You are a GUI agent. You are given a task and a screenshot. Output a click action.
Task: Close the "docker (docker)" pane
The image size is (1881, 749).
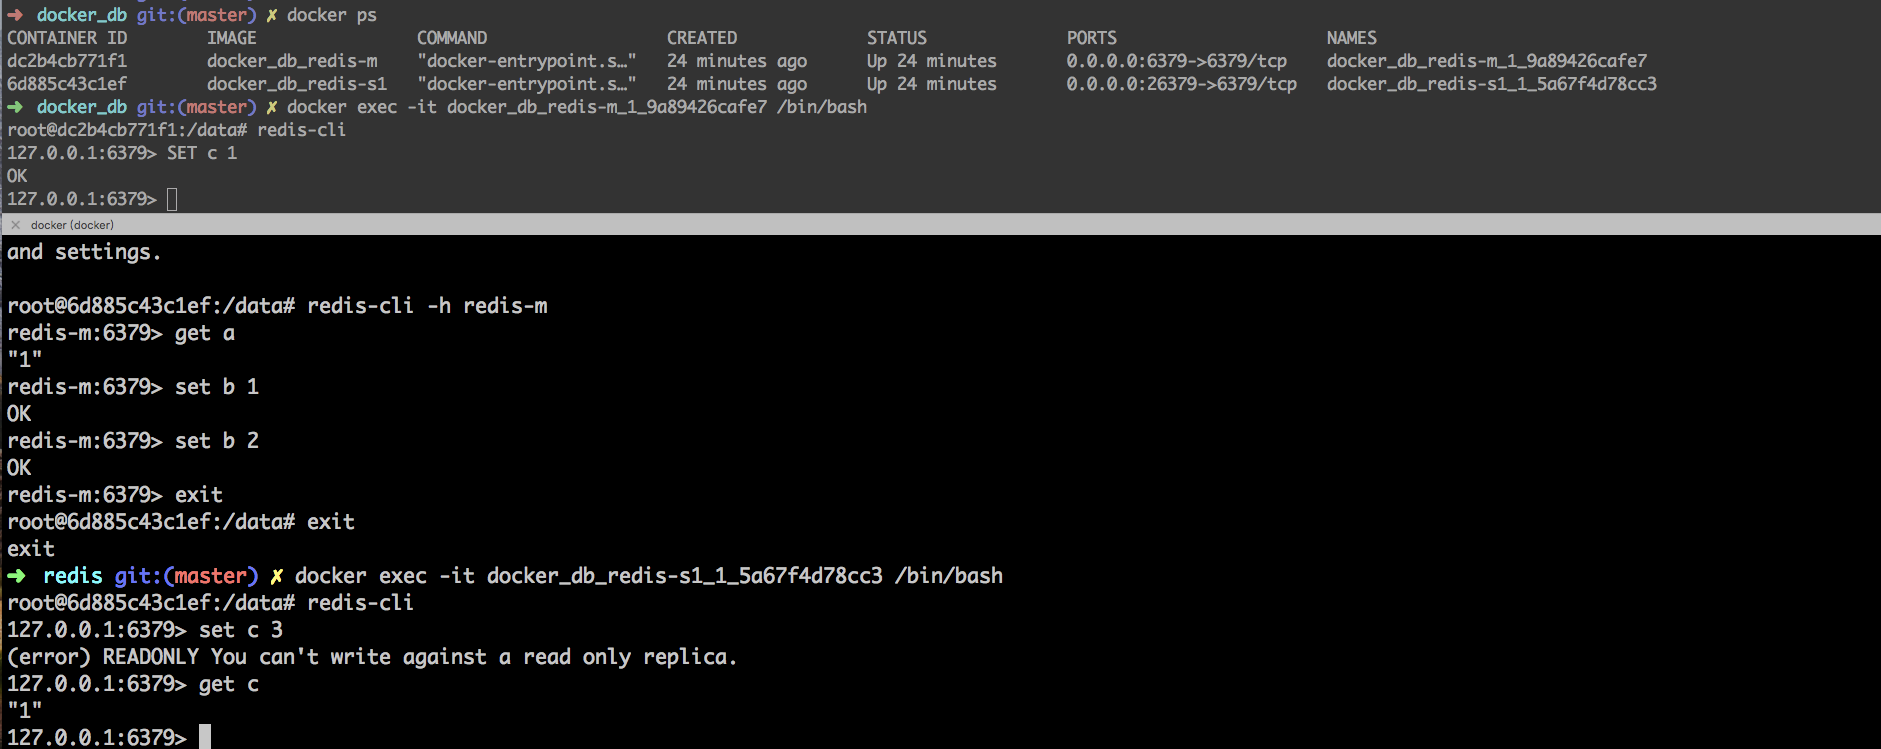coord(15,225)
